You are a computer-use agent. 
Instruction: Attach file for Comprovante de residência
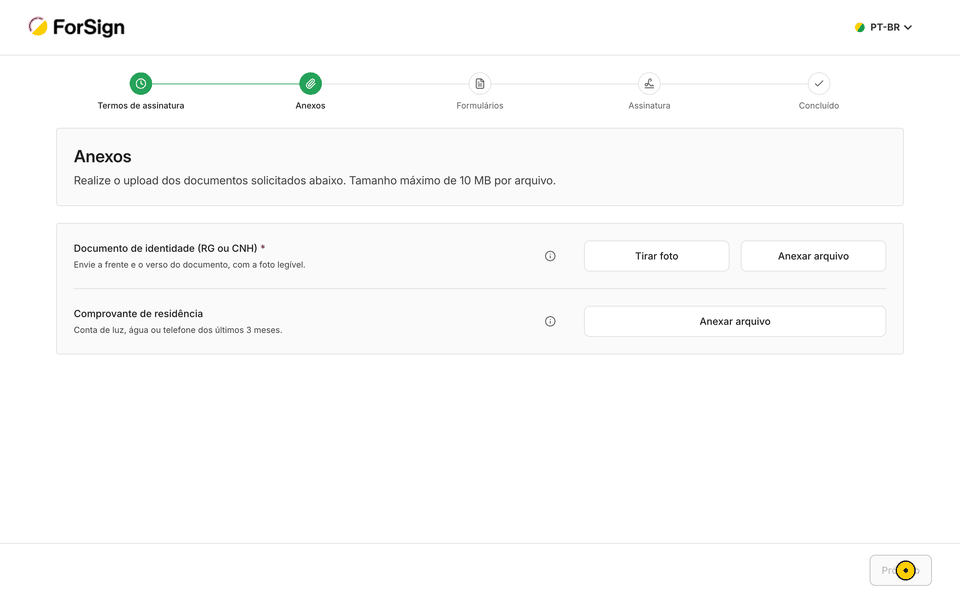point(735,321)
